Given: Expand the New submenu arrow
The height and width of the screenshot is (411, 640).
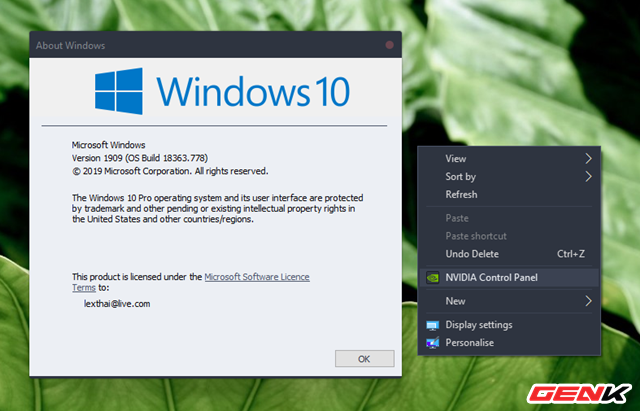Looking at the screenshot, I should pyautogui.click(x=589, y=301).
